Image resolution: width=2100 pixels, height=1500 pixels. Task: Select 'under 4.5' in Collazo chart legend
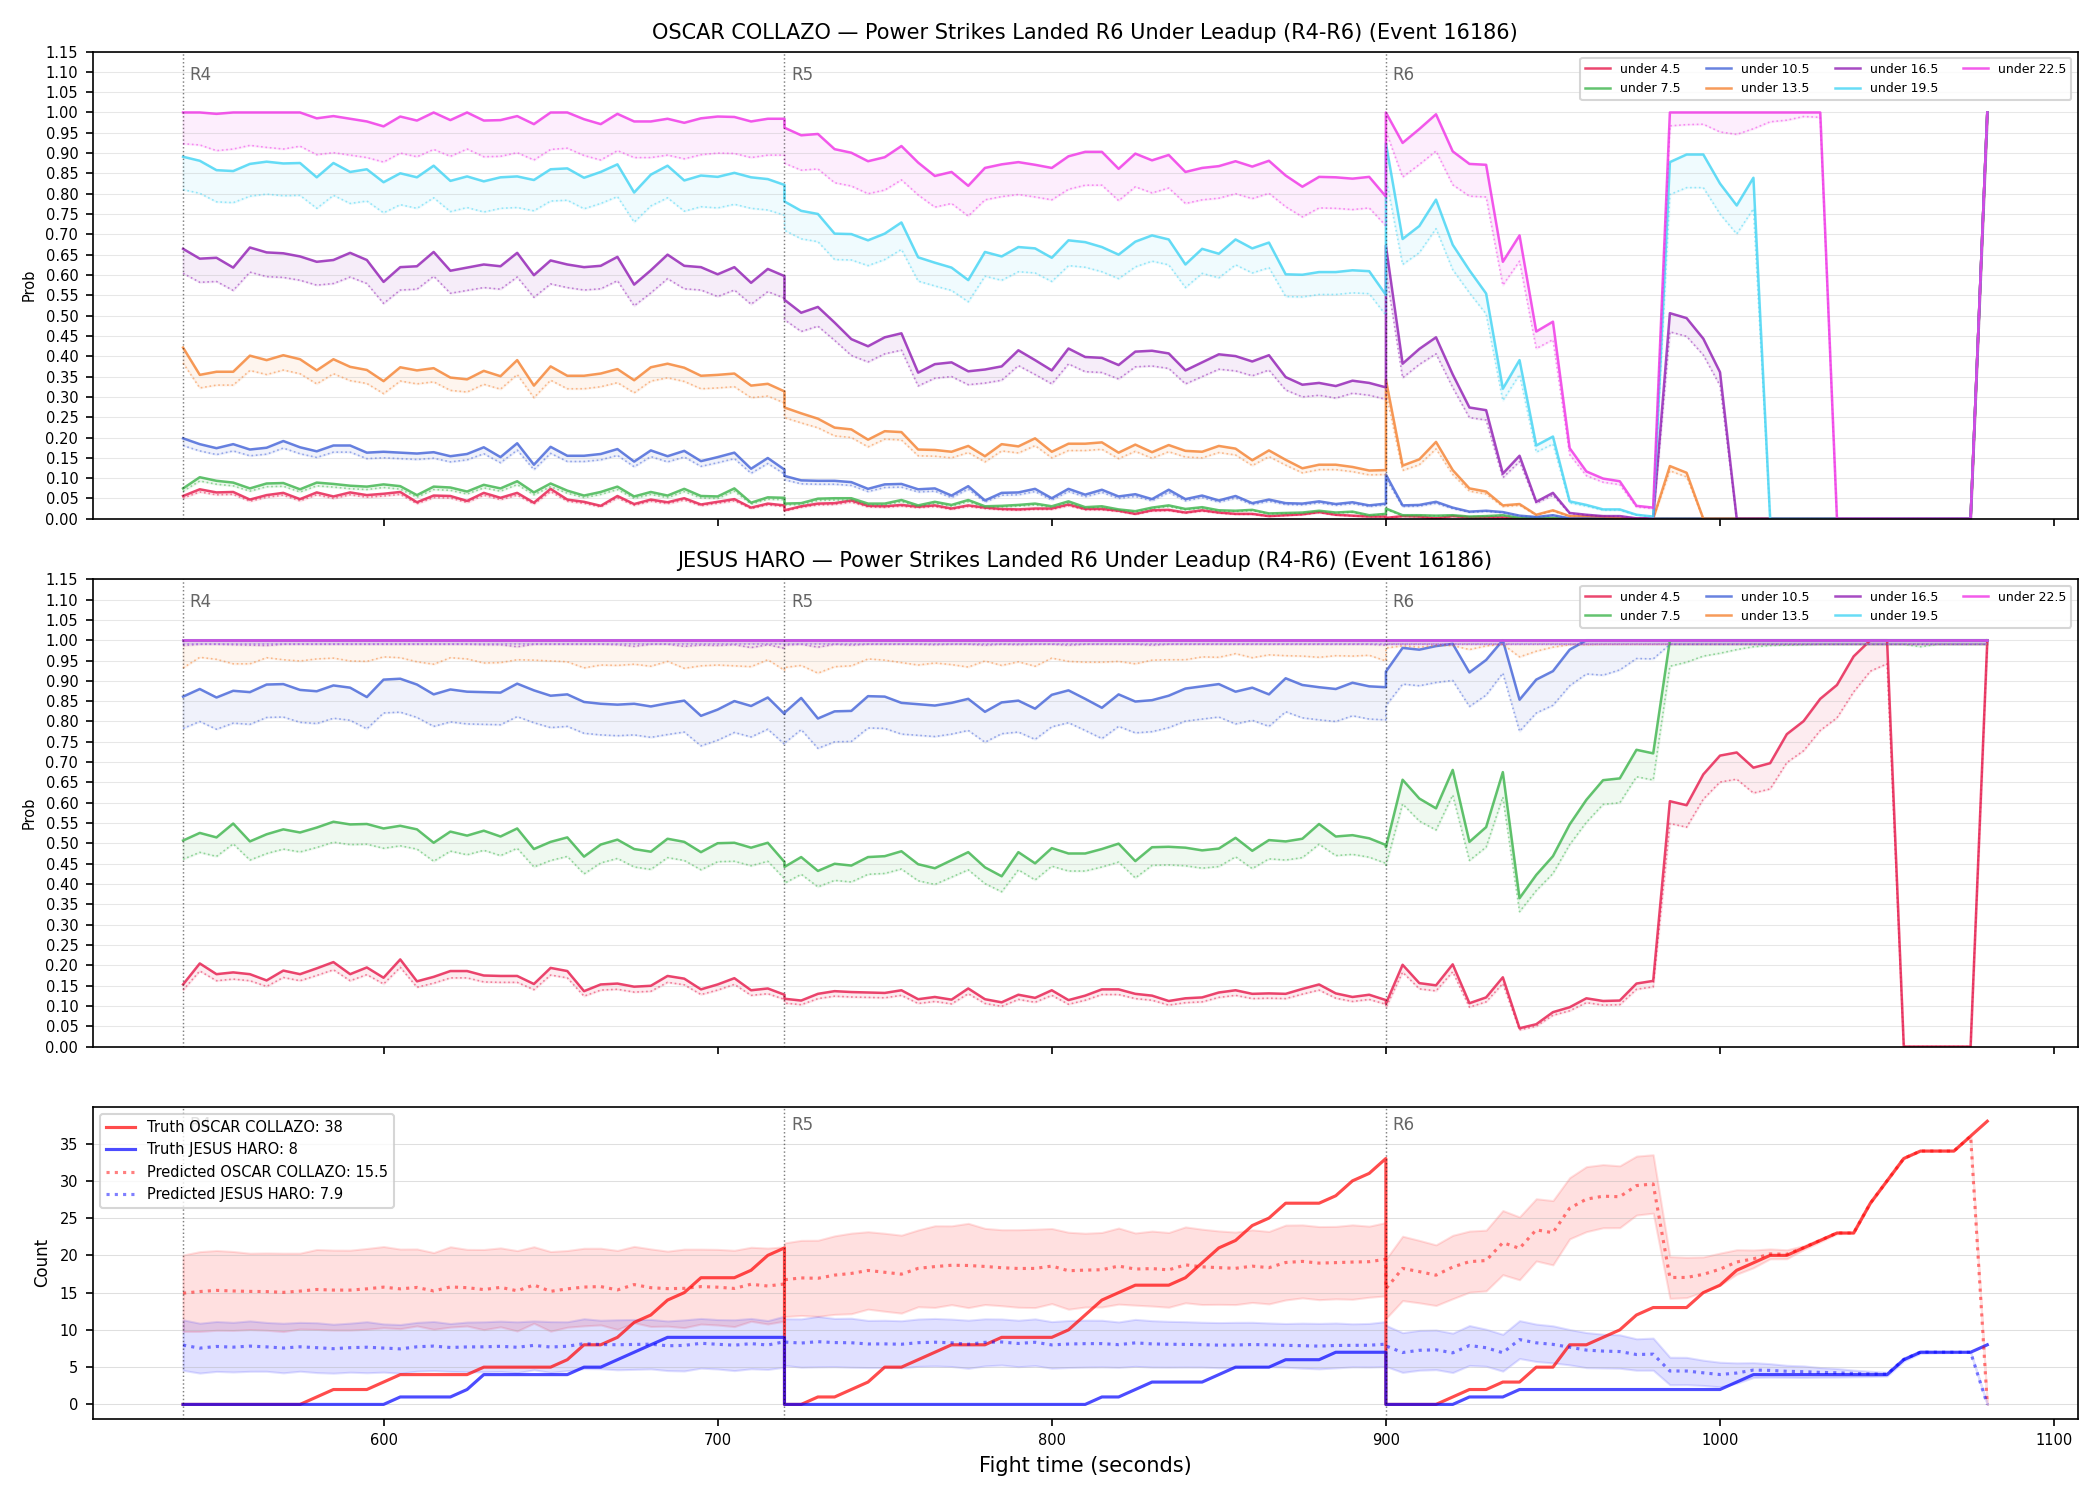[x=1632, y=69]
